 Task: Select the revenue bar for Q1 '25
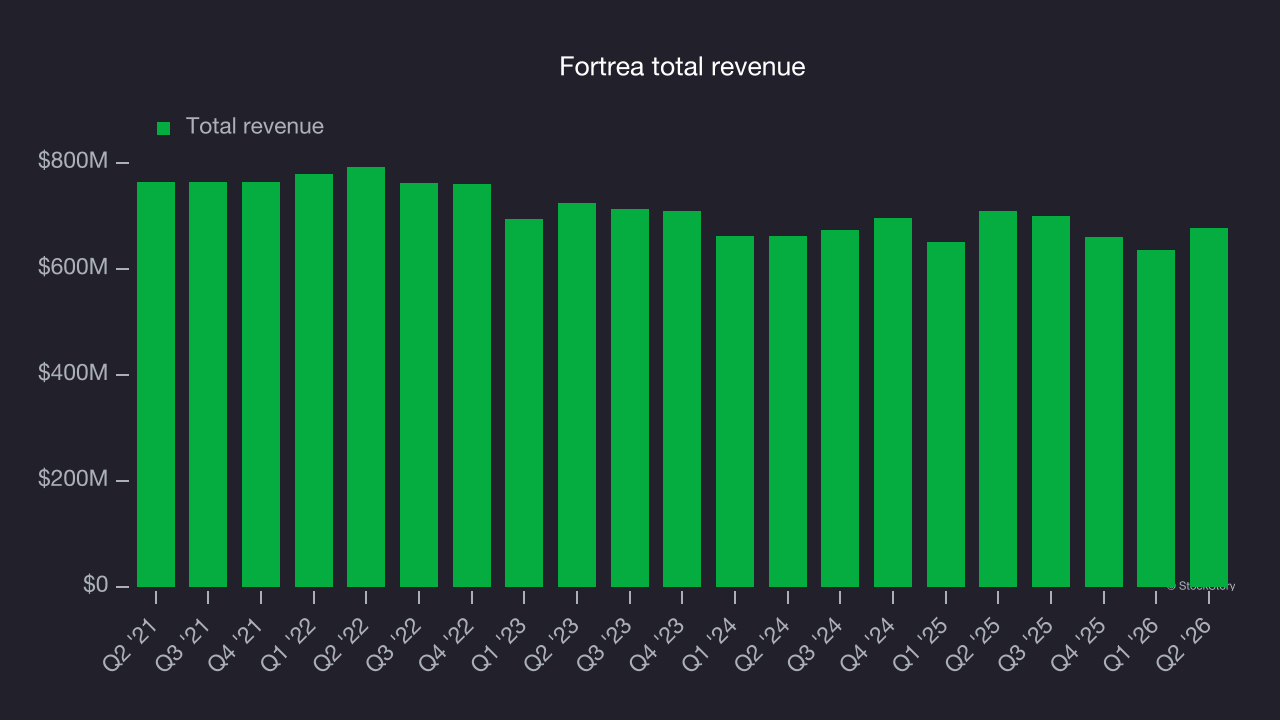[x=946, y=414]
